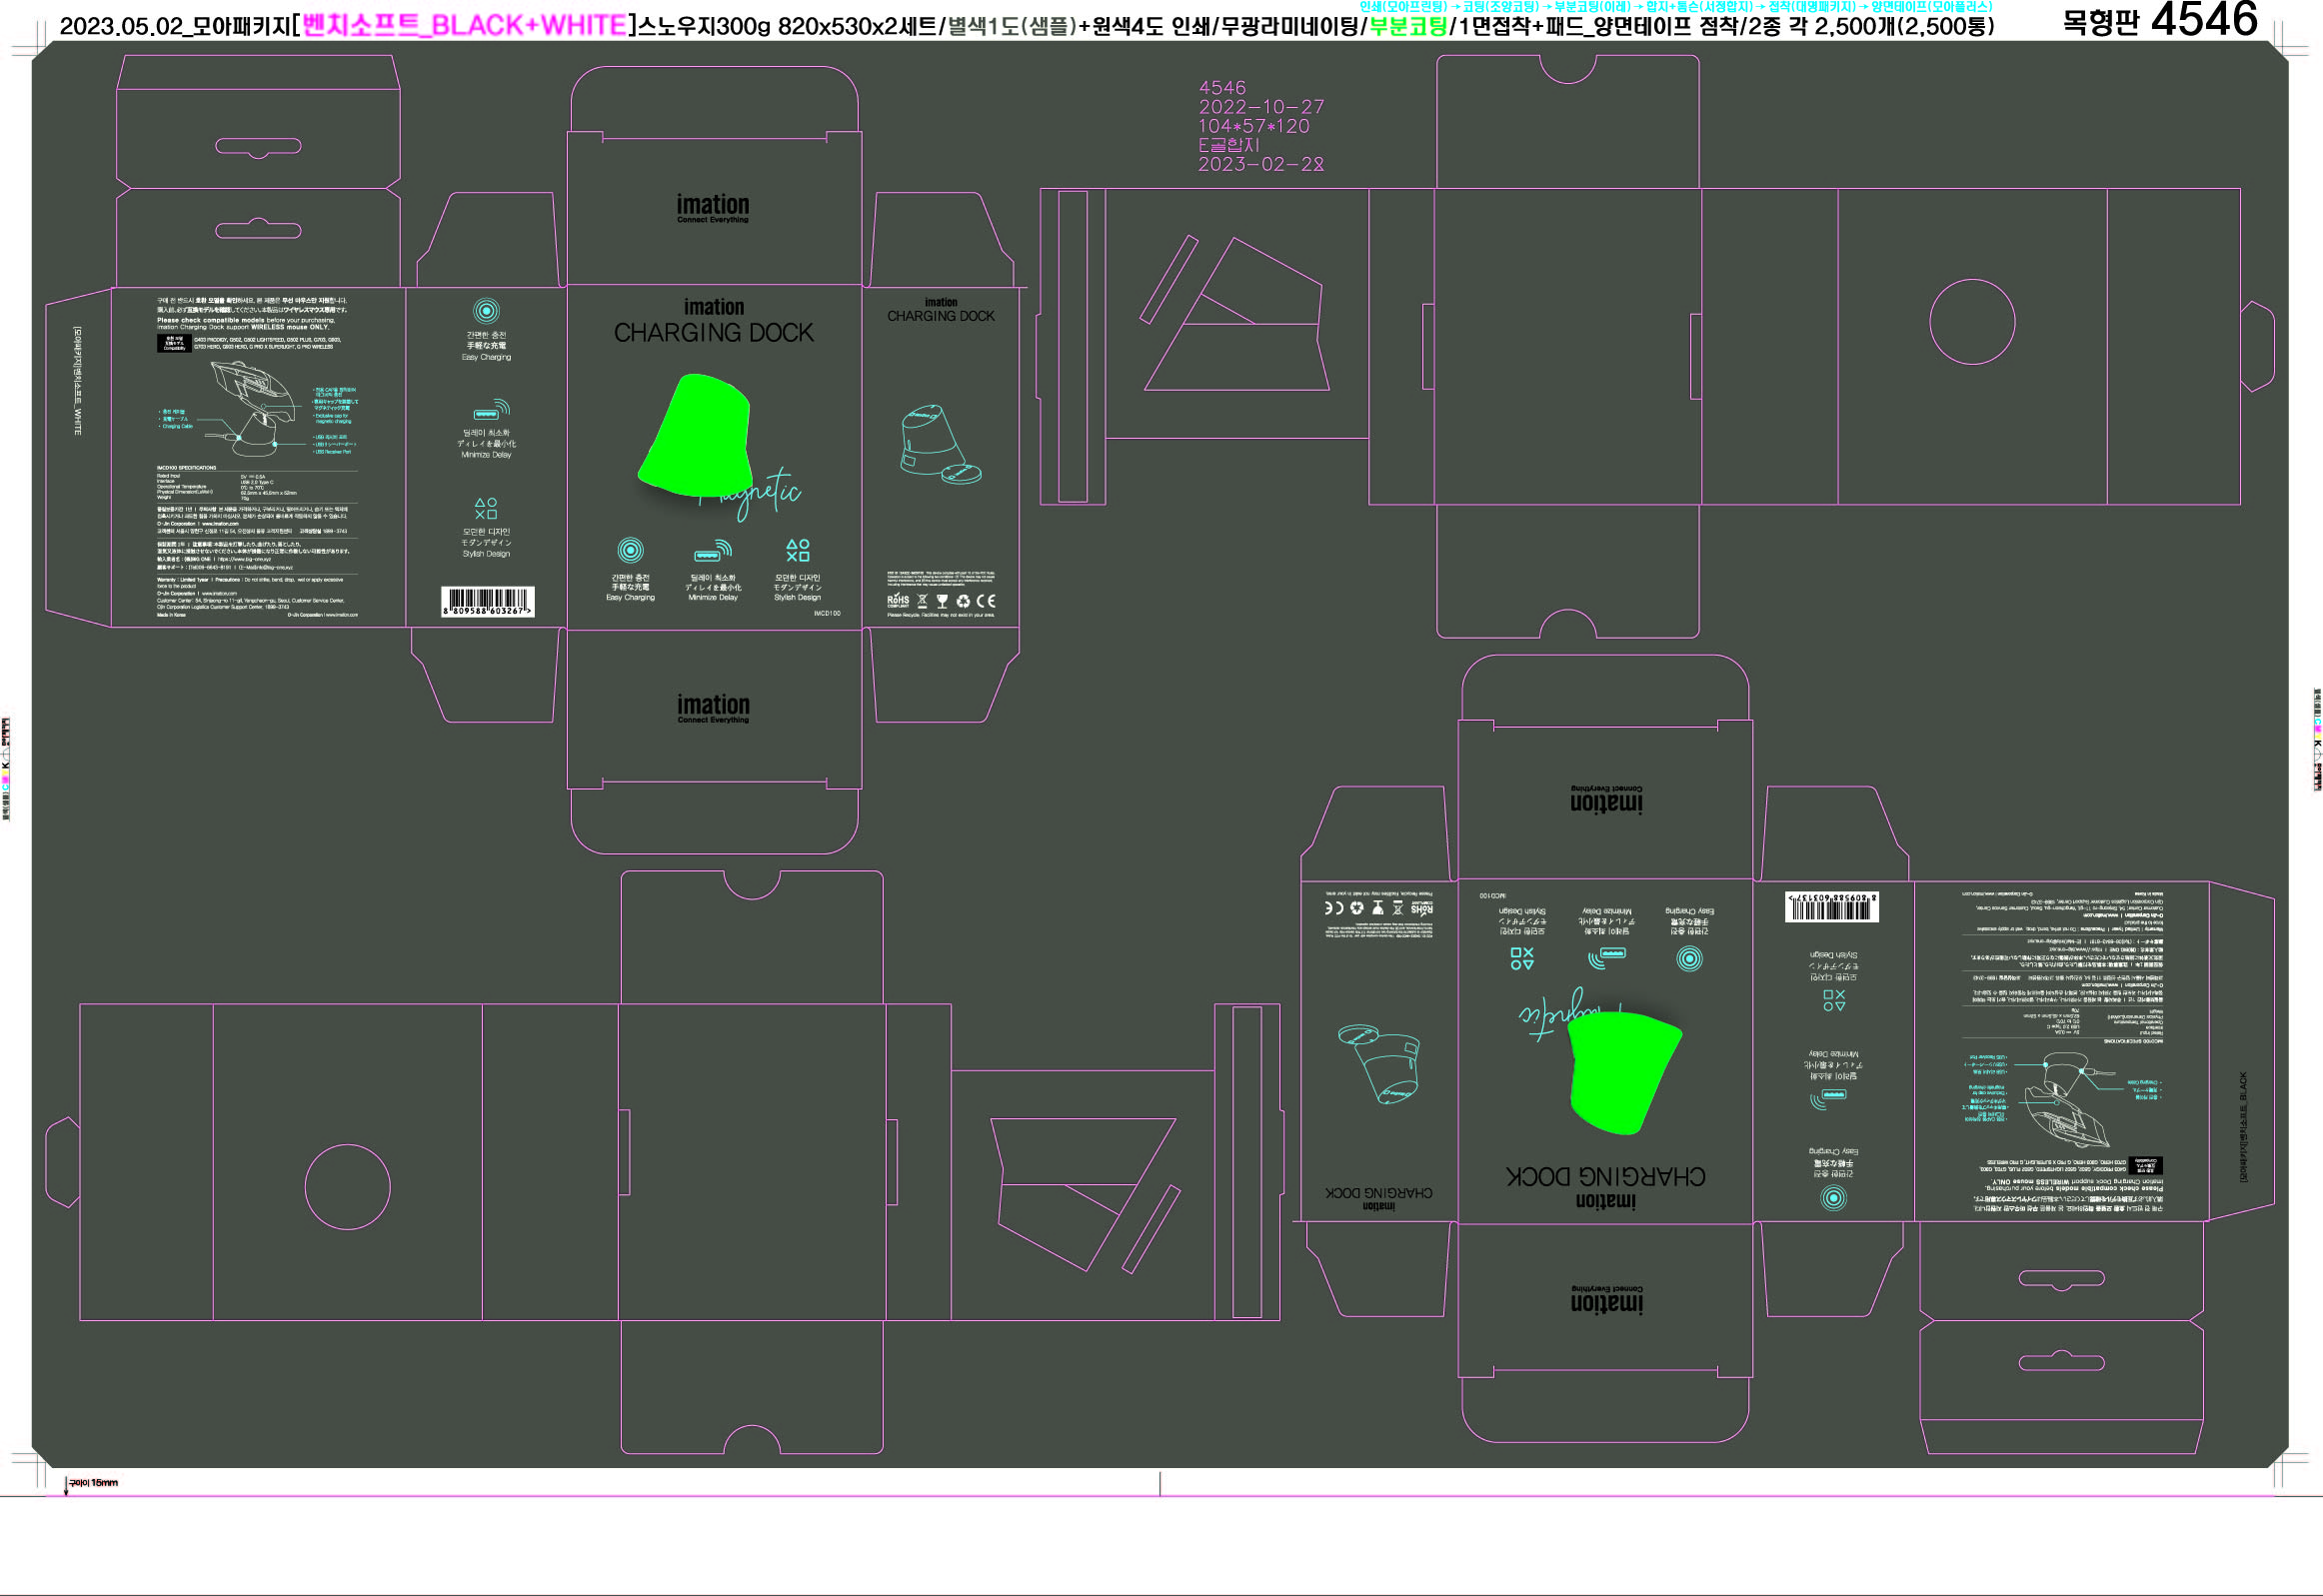Click Stylish Design shapes icon on upright front panel

point(797,550)
